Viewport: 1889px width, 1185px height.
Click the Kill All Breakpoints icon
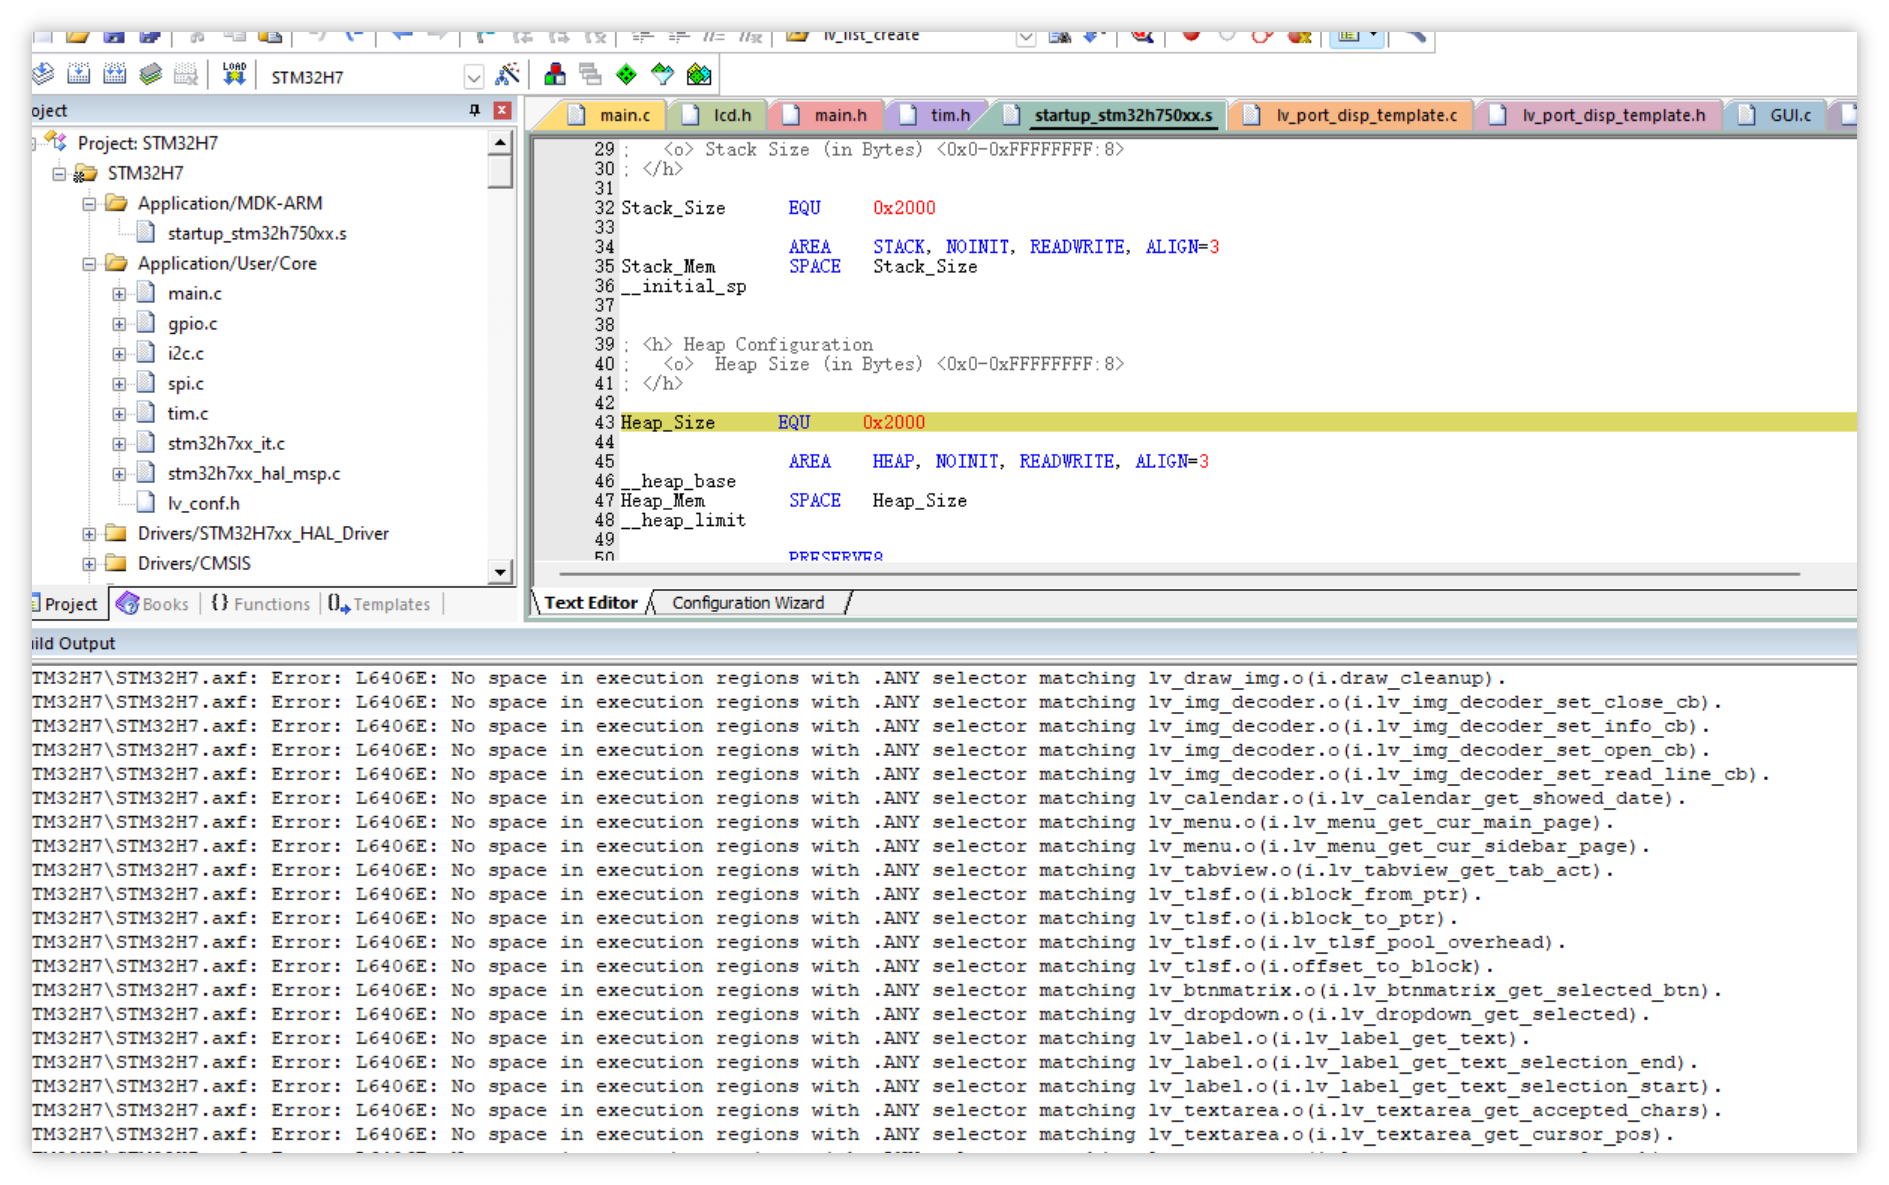point(1299,37)
